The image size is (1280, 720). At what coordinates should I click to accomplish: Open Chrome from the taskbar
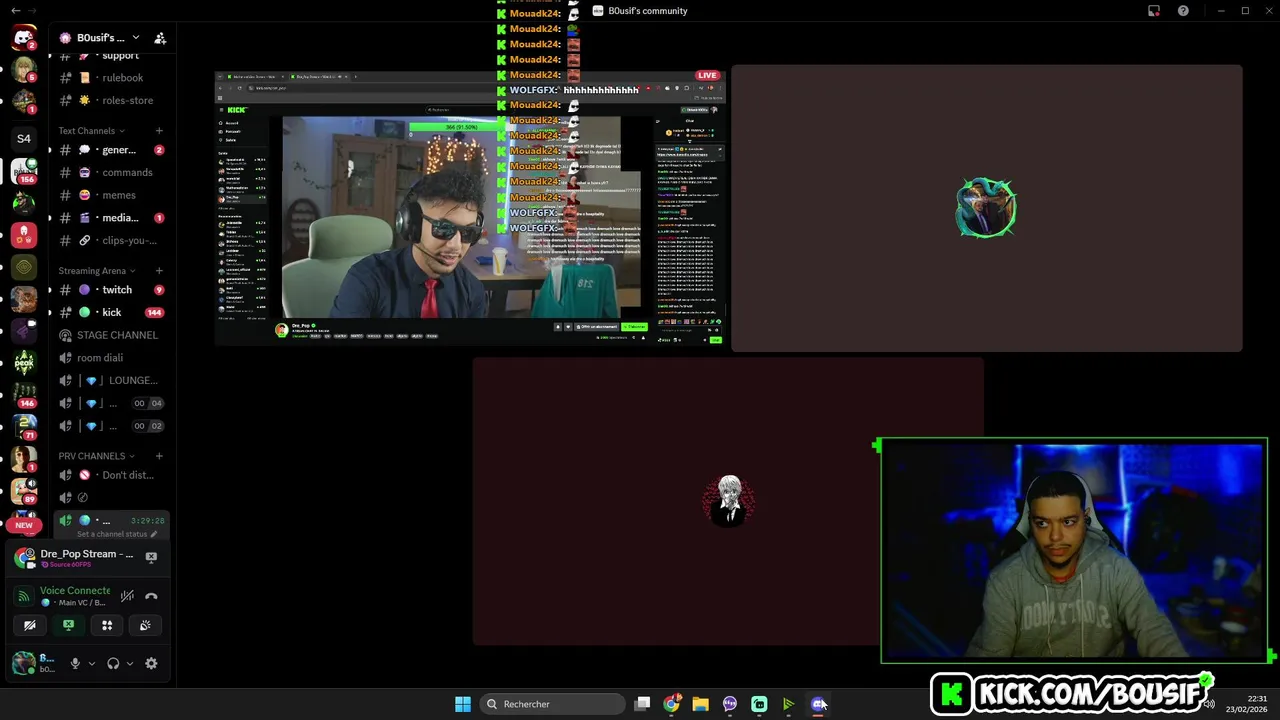tap(672, 704)
